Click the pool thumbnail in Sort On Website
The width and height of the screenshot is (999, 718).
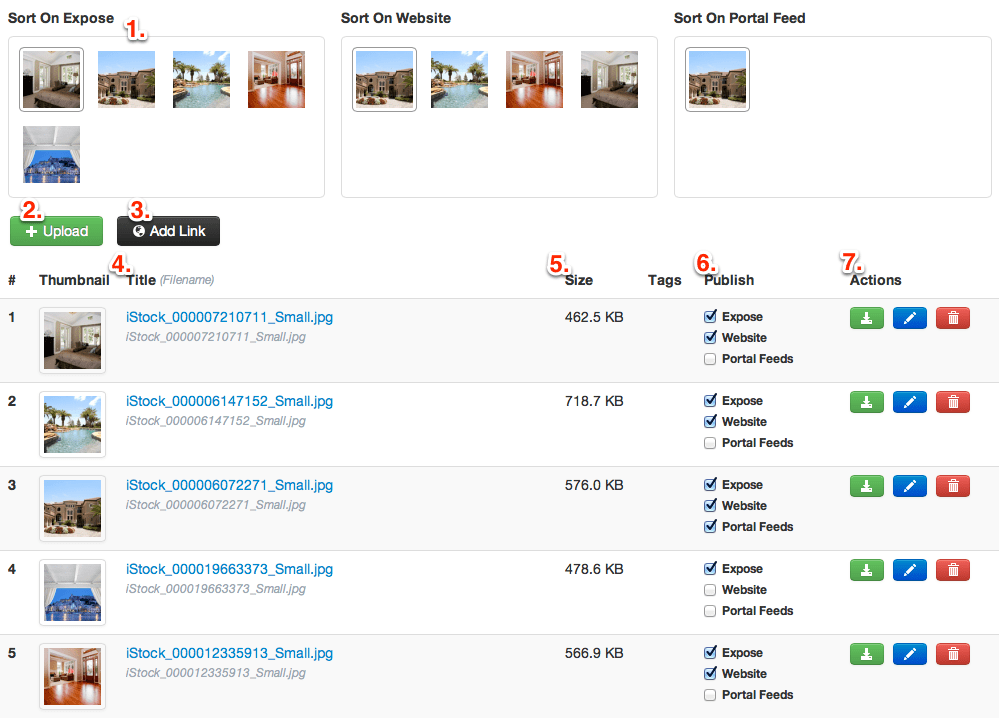click(x=459, y=79)
